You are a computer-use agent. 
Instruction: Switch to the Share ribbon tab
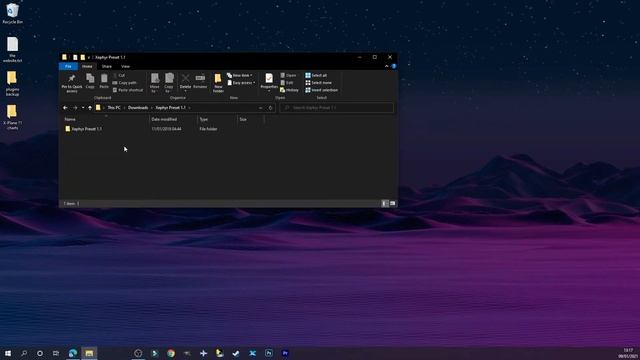coord(107,66)
